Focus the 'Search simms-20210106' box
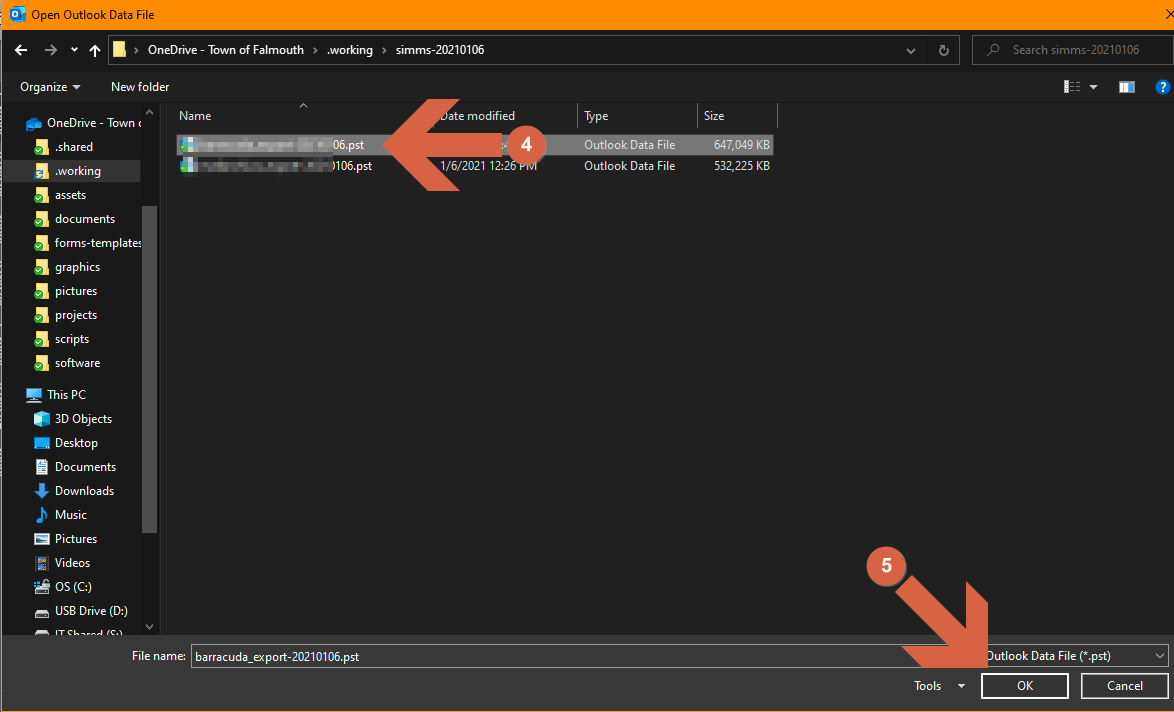This screenshot has width=1174, height=712. coord(1073,50)
